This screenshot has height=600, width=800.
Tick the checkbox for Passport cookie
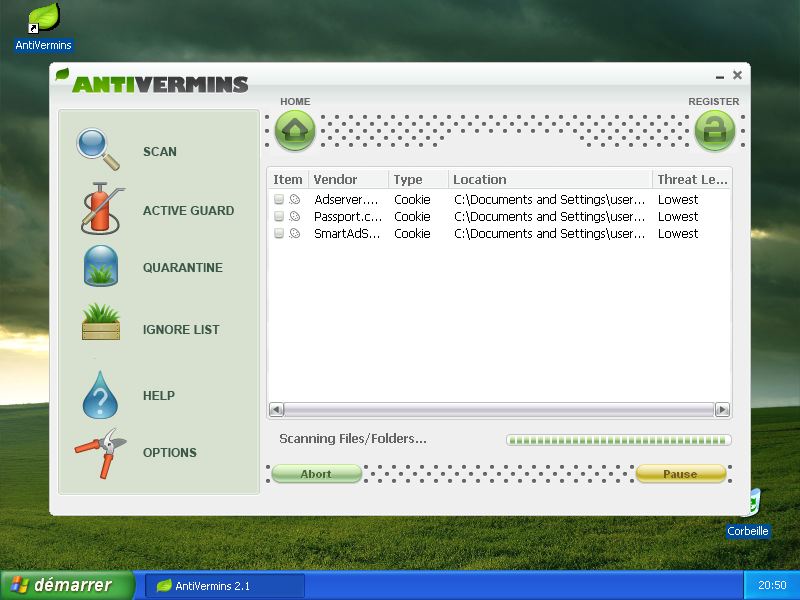[279, 216]
